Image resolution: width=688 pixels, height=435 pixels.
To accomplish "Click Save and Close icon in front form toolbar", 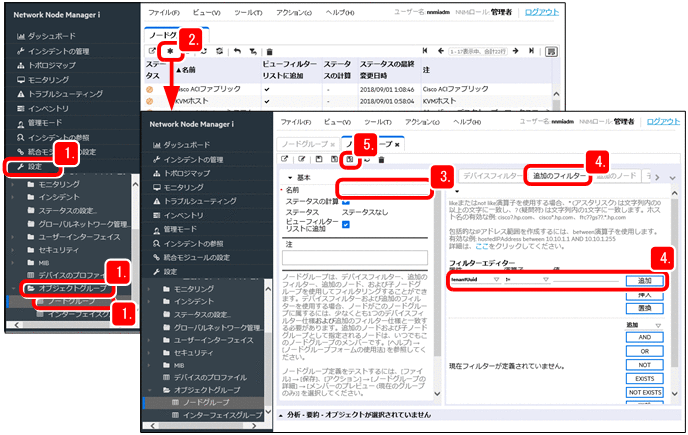I will click(350, 159).
